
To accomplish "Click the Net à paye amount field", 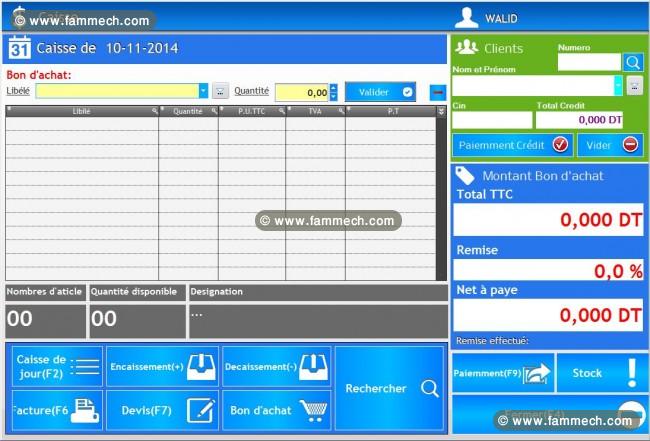I will 548,315.
